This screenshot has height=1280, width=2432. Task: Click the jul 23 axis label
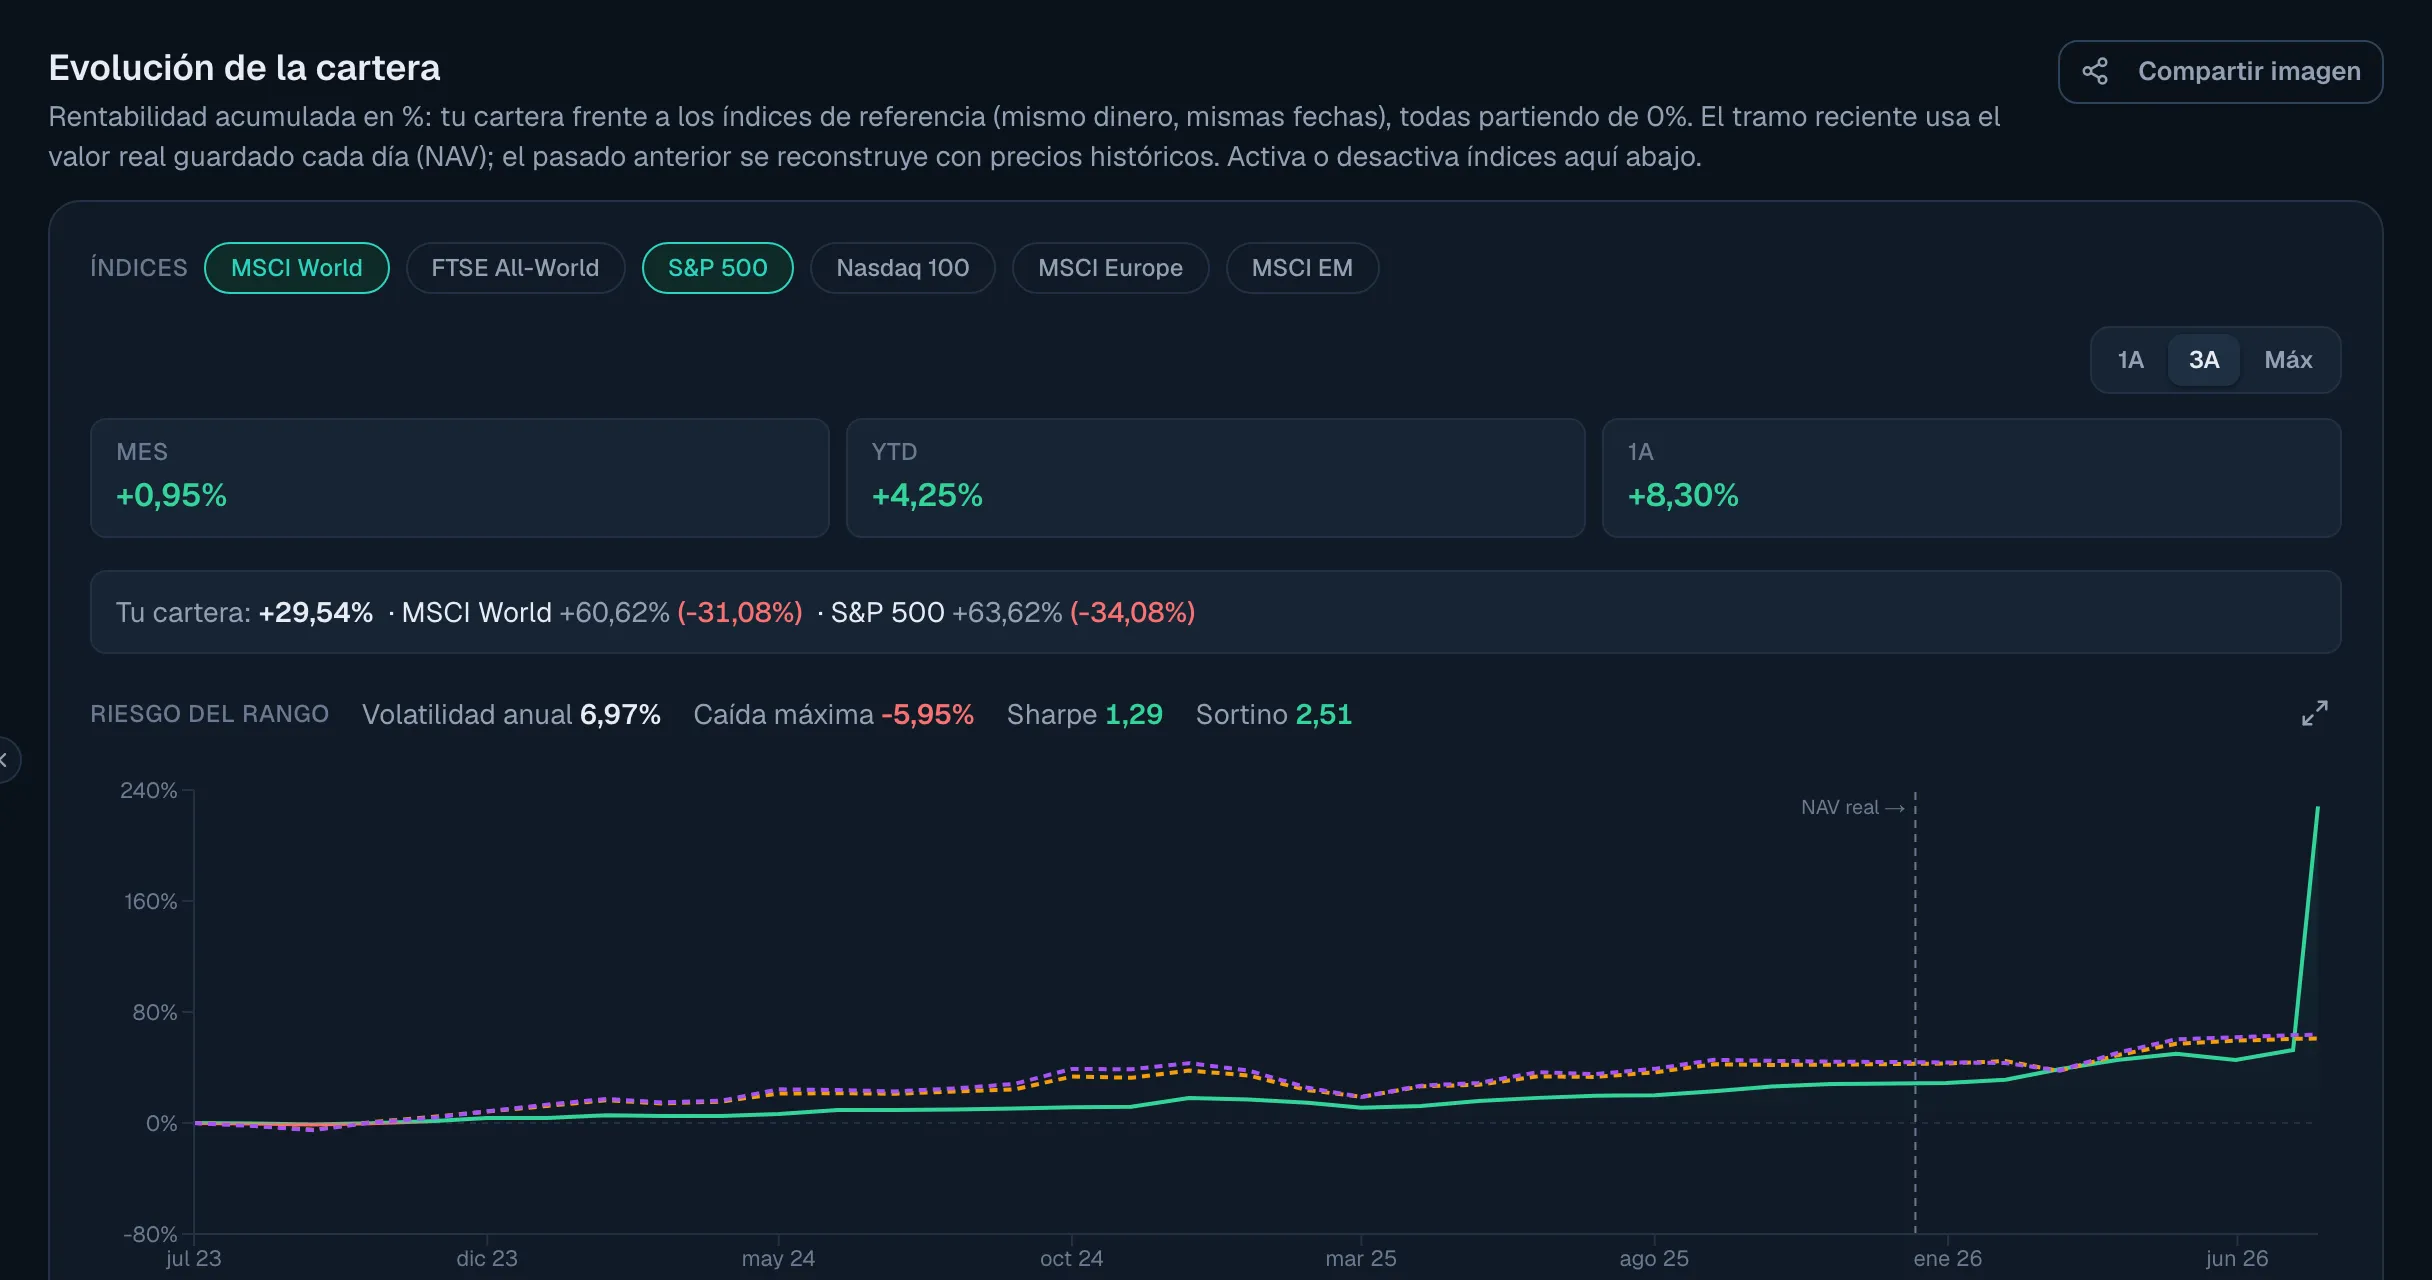point(194,1258)
